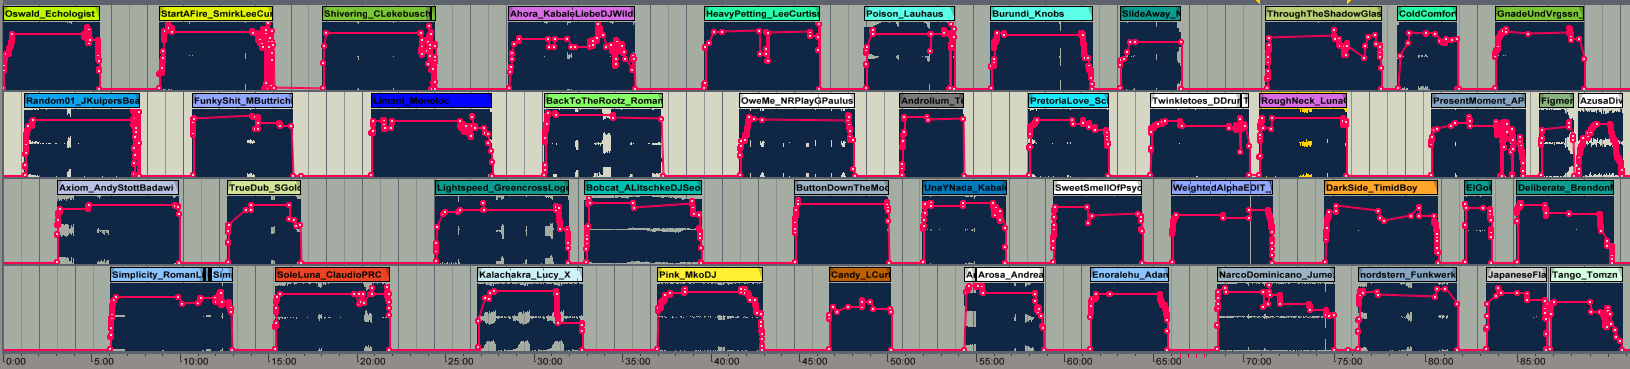1630x369 pixels.
Task: Select the yellow StartAFire_SmirkLeeCur clip
Action: click(x=216, y=14)
